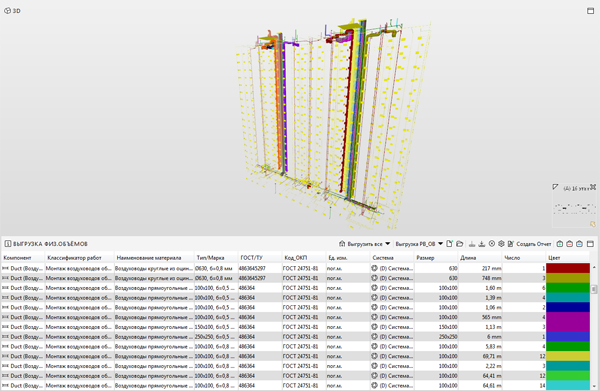Screen dimensions: 600x391
Task: Click the green plus box icon
Action: point(560,244)
